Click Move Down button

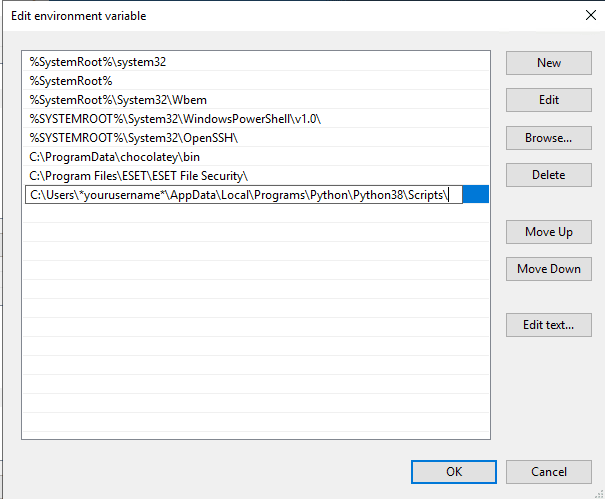(548, 269)
